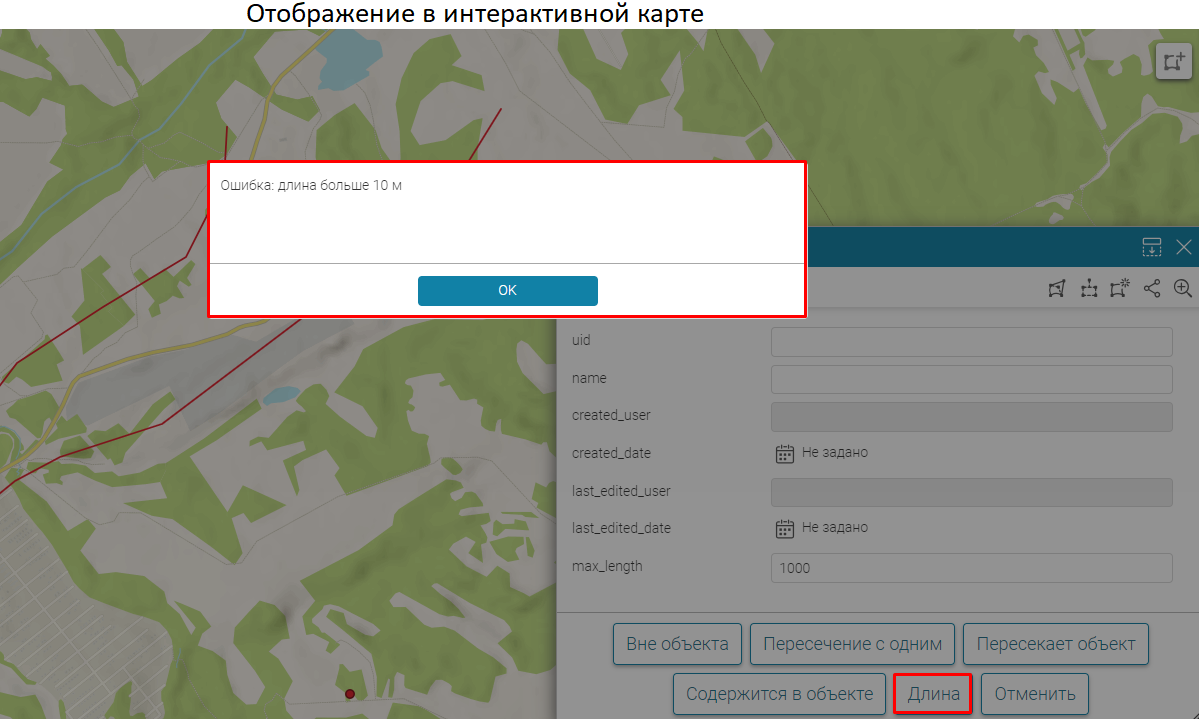Click the dock panel icon in header

pyautogui.click(x=1152, y=247)
